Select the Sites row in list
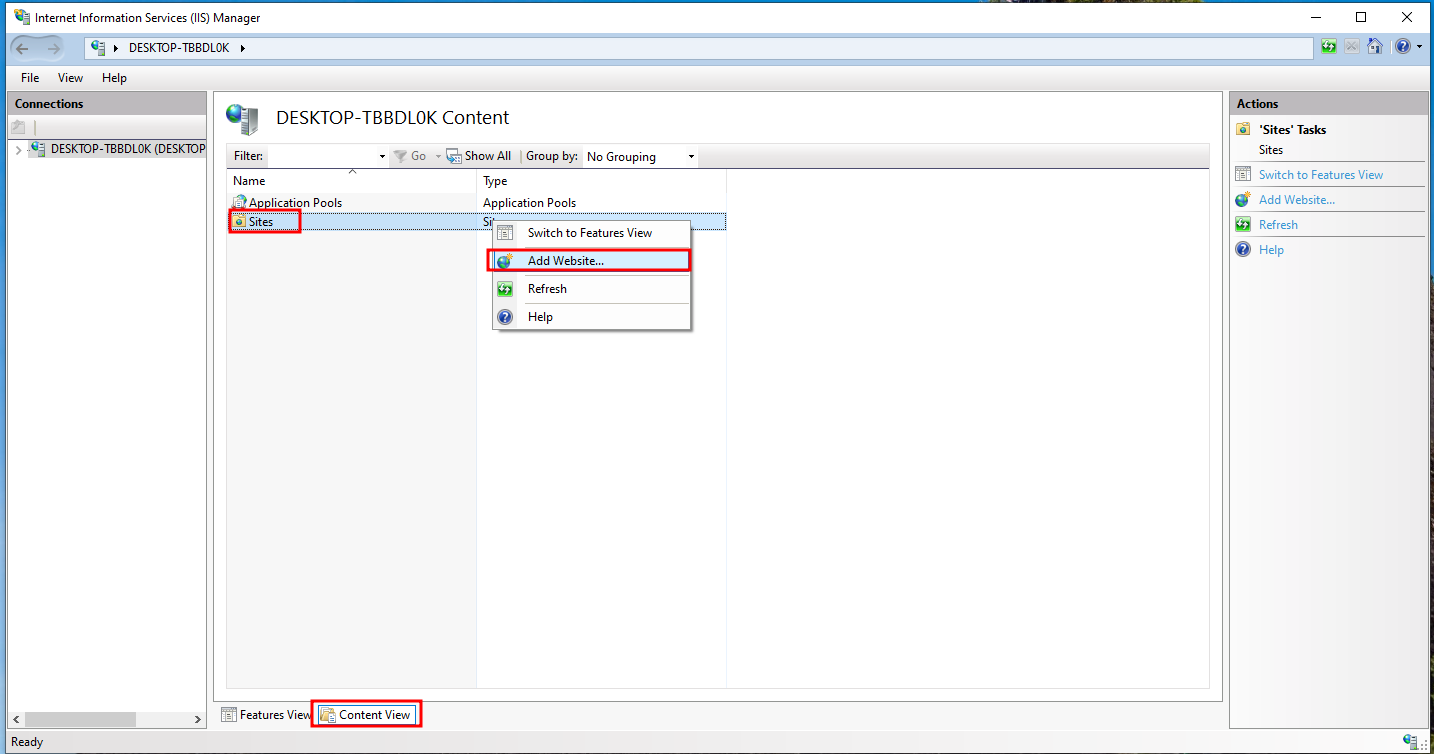The height and width of the screenshot is (754, 1434). [x=261, y=222]
